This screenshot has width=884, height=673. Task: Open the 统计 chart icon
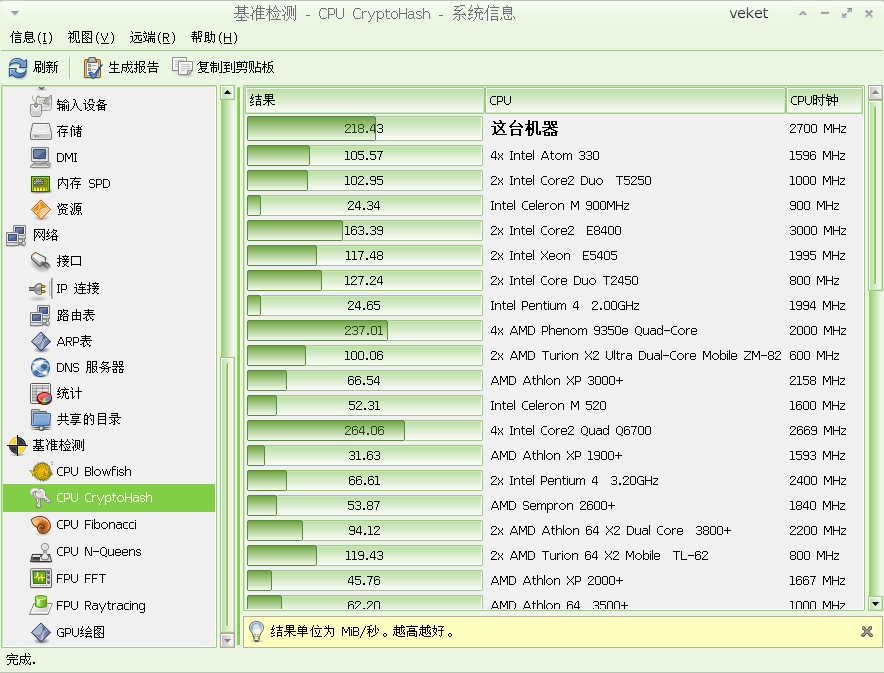[x=41, y=393]
